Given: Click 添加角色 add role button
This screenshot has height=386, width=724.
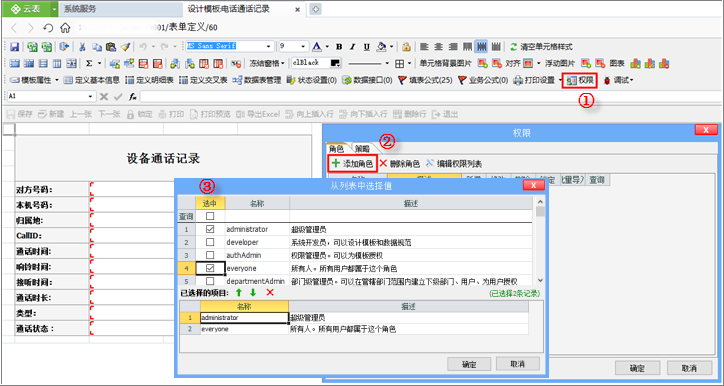Looking at the screenshot, I should pyautogui.click(x=352, y=163).
